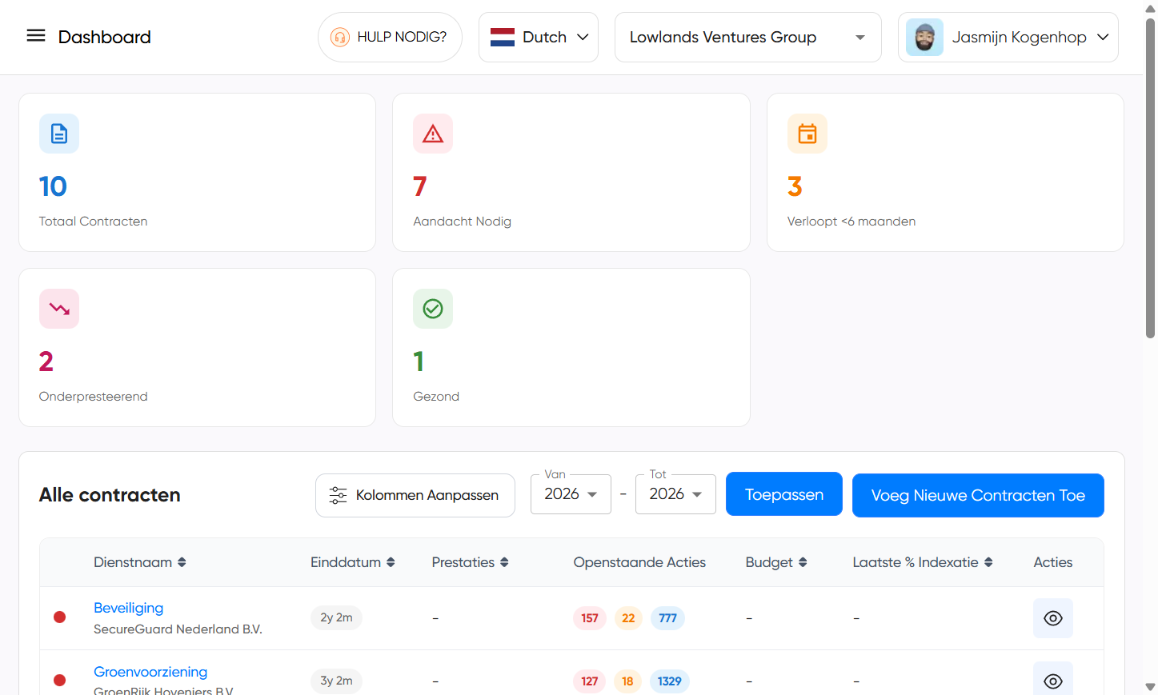The width and height of the screenshot is (1158, 695).
Task: Click the calendar icon for Verloopt <6 maanden
Action: pyautogui.click(x=807, y=134)
